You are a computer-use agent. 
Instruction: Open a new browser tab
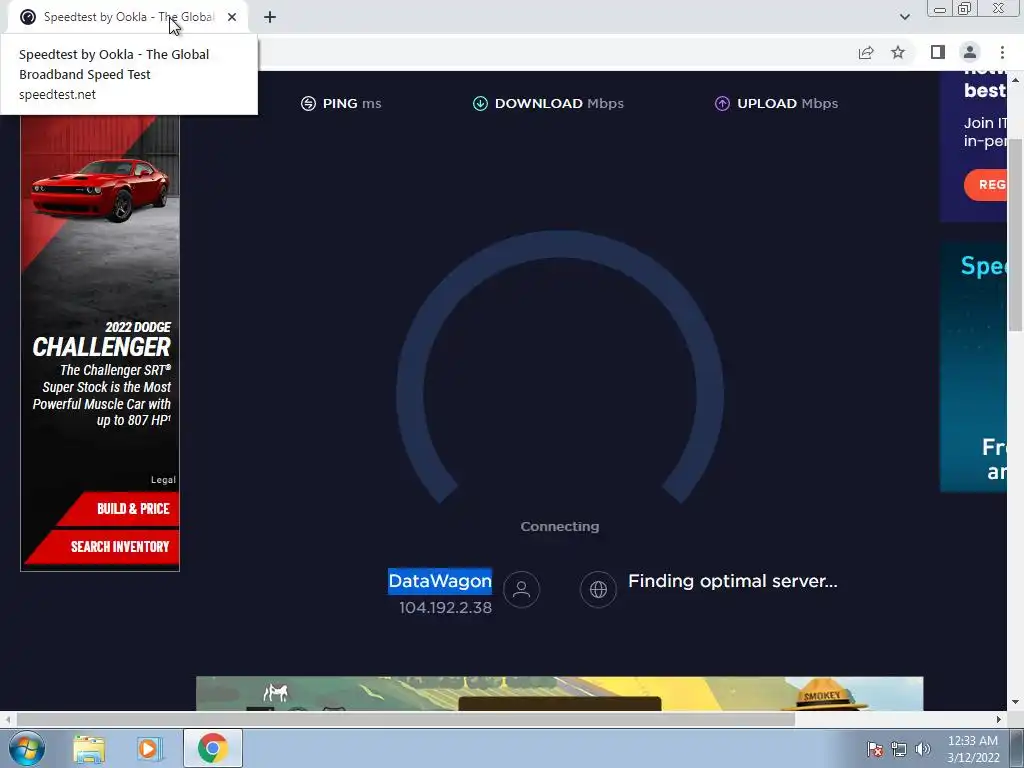pyautogui.click(x=270, y=17)
